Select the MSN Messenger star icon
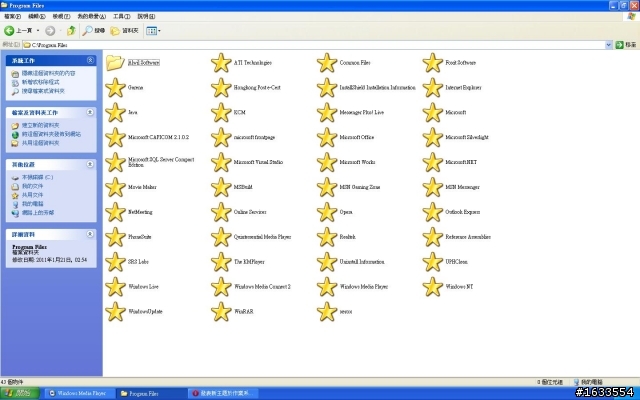Viewport: 640px width, 400px height. pos(433,187)
